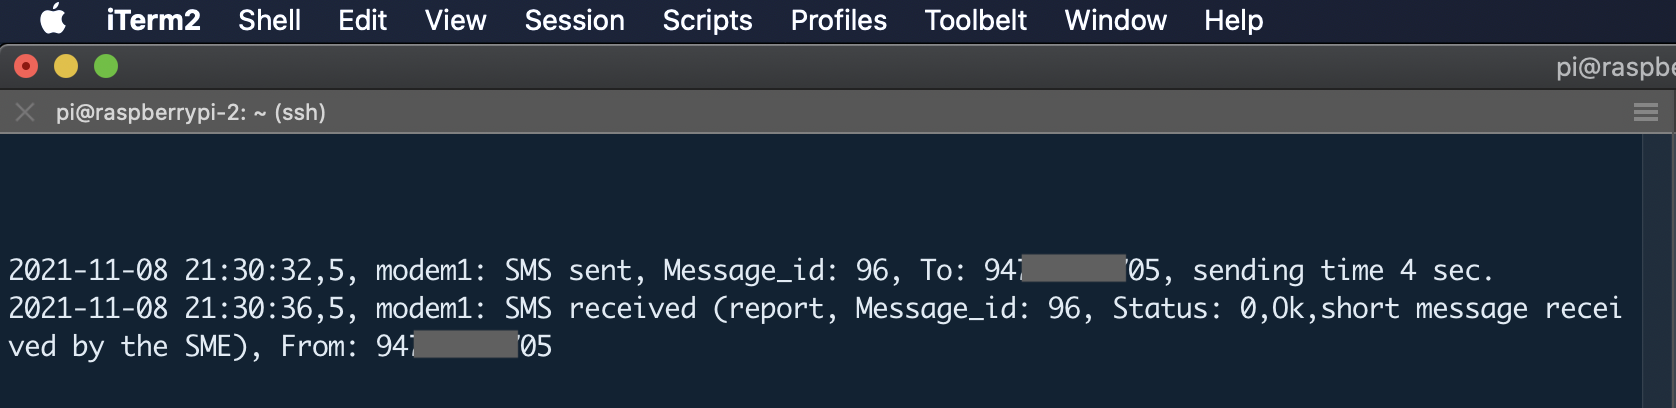
Task: Click the terminal vertical scrollbar track
Action: click(x=1658, y=270)
